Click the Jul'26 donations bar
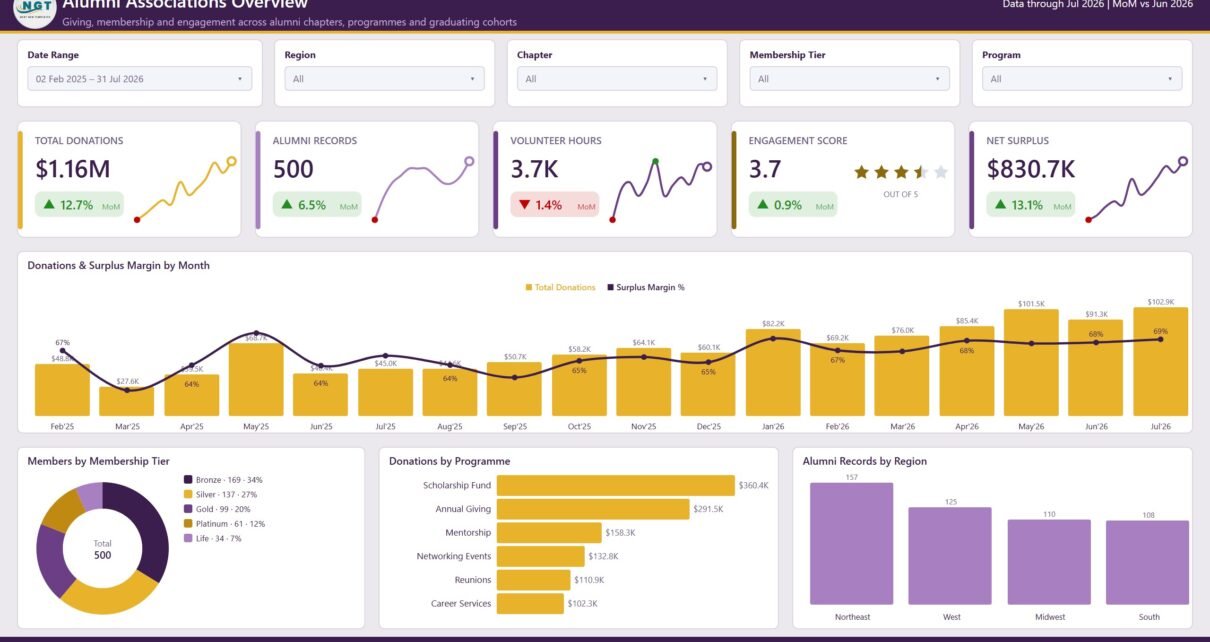The width and height of the screenshot is (1210, 642). coord(1160,362)
